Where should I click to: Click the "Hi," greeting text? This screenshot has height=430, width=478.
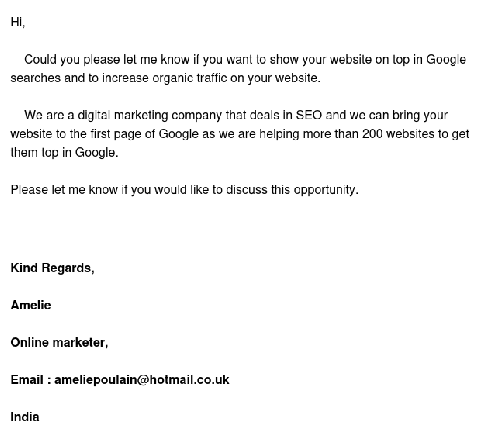(x=18, y=22)
